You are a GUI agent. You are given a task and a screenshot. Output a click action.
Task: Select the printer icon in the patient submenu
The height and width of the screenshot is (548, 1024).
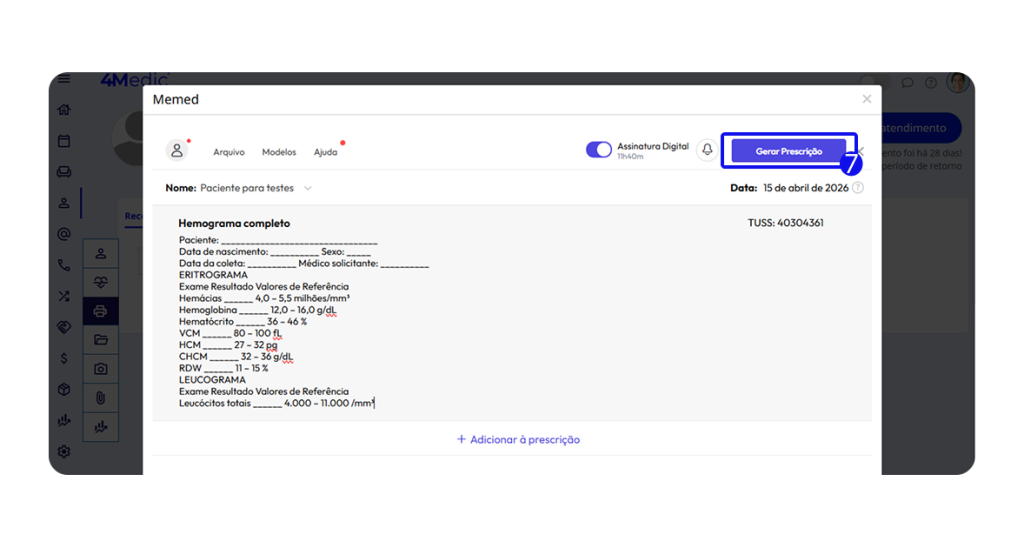tap(100, 311)
